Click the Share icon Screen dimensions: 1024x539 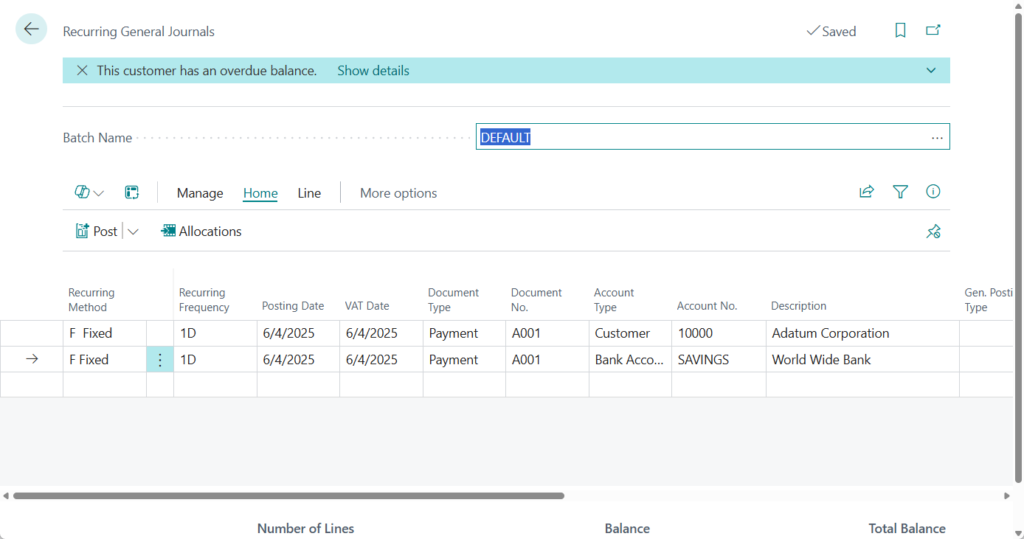(866, 192)
